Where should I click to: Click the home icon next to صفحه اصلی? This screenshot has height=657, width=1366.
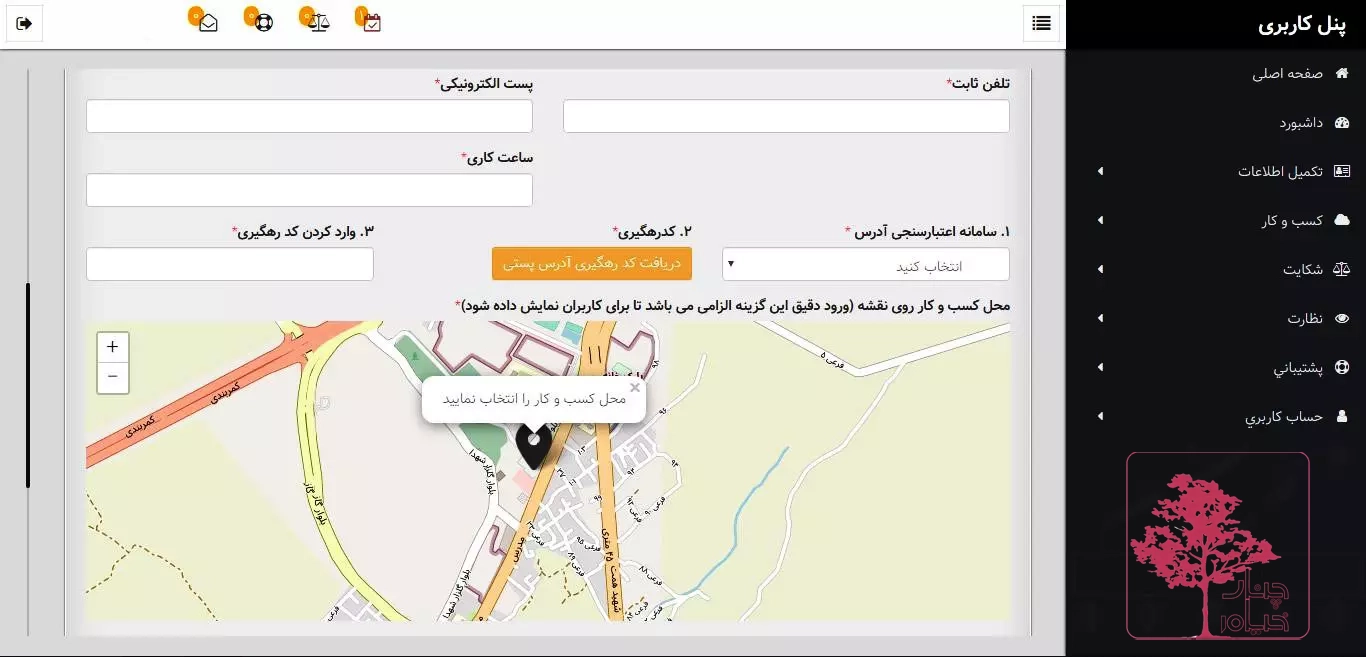coord(1342,74)
